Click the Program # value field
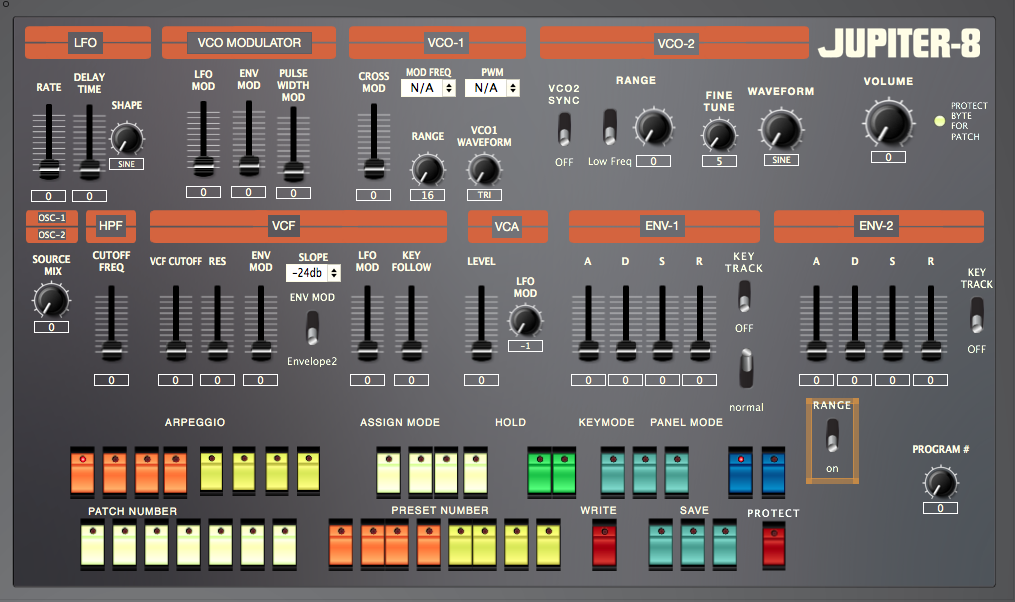Image resolution: width=1015 pixels, height=602 pixels. (941, 508)
